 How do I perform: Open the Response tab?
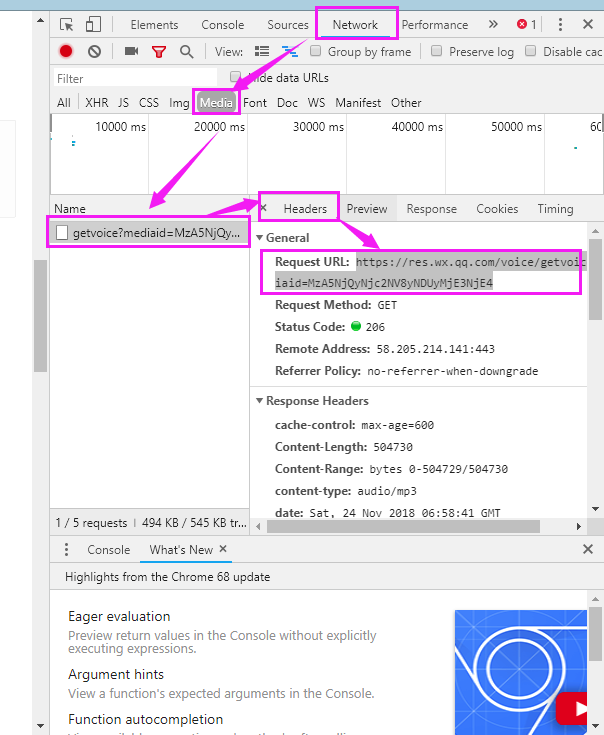[x=432, y=209]
